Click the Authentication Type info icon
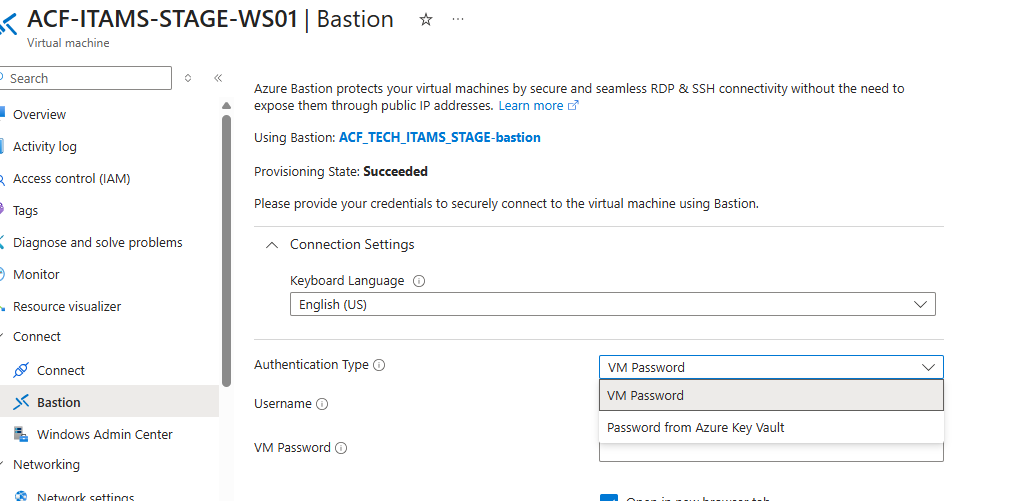This screenshot has width=1026, height=501. [x=379, y=366]
